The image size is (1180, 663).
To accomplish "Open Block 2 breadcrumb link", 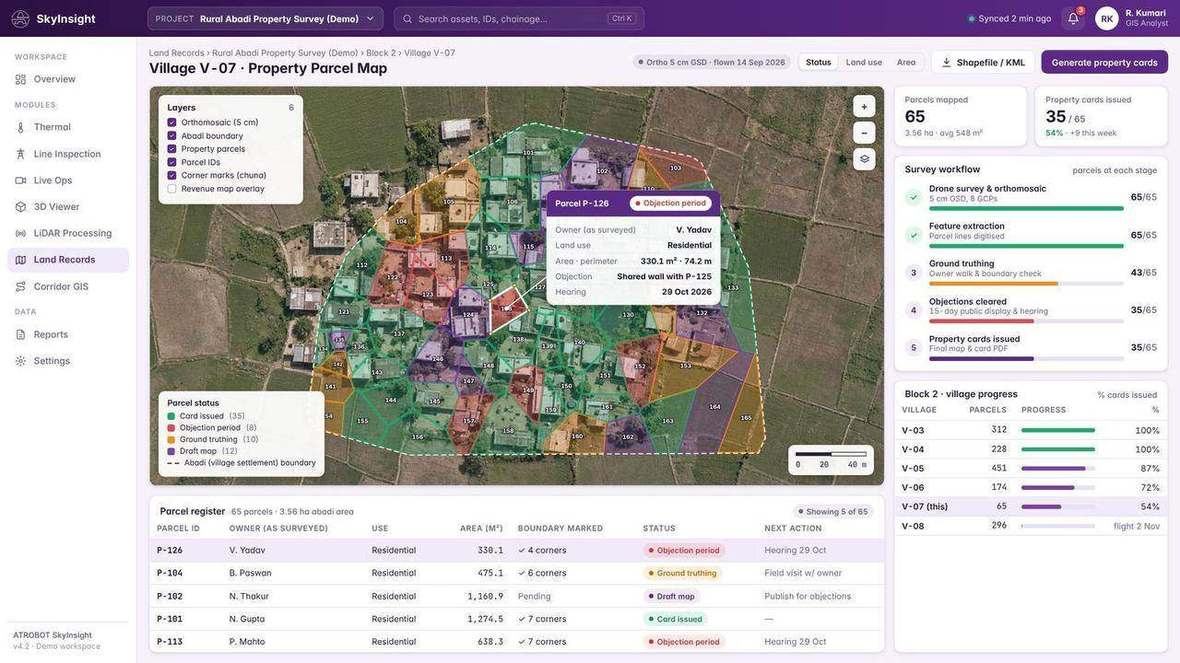I will coord(381,53).
